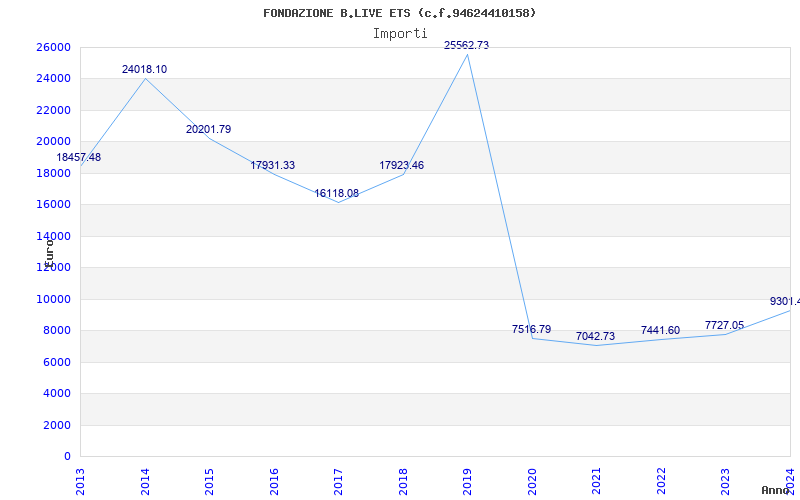This screenshot has width=800, height=500.
Task: Click the 4000 y-axis tick label
Action: (57, 393)
